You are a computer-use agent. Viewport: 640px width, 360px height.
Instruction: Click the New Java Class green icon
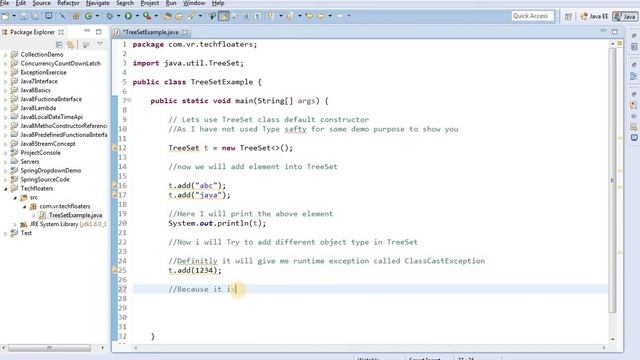[89, 16]
